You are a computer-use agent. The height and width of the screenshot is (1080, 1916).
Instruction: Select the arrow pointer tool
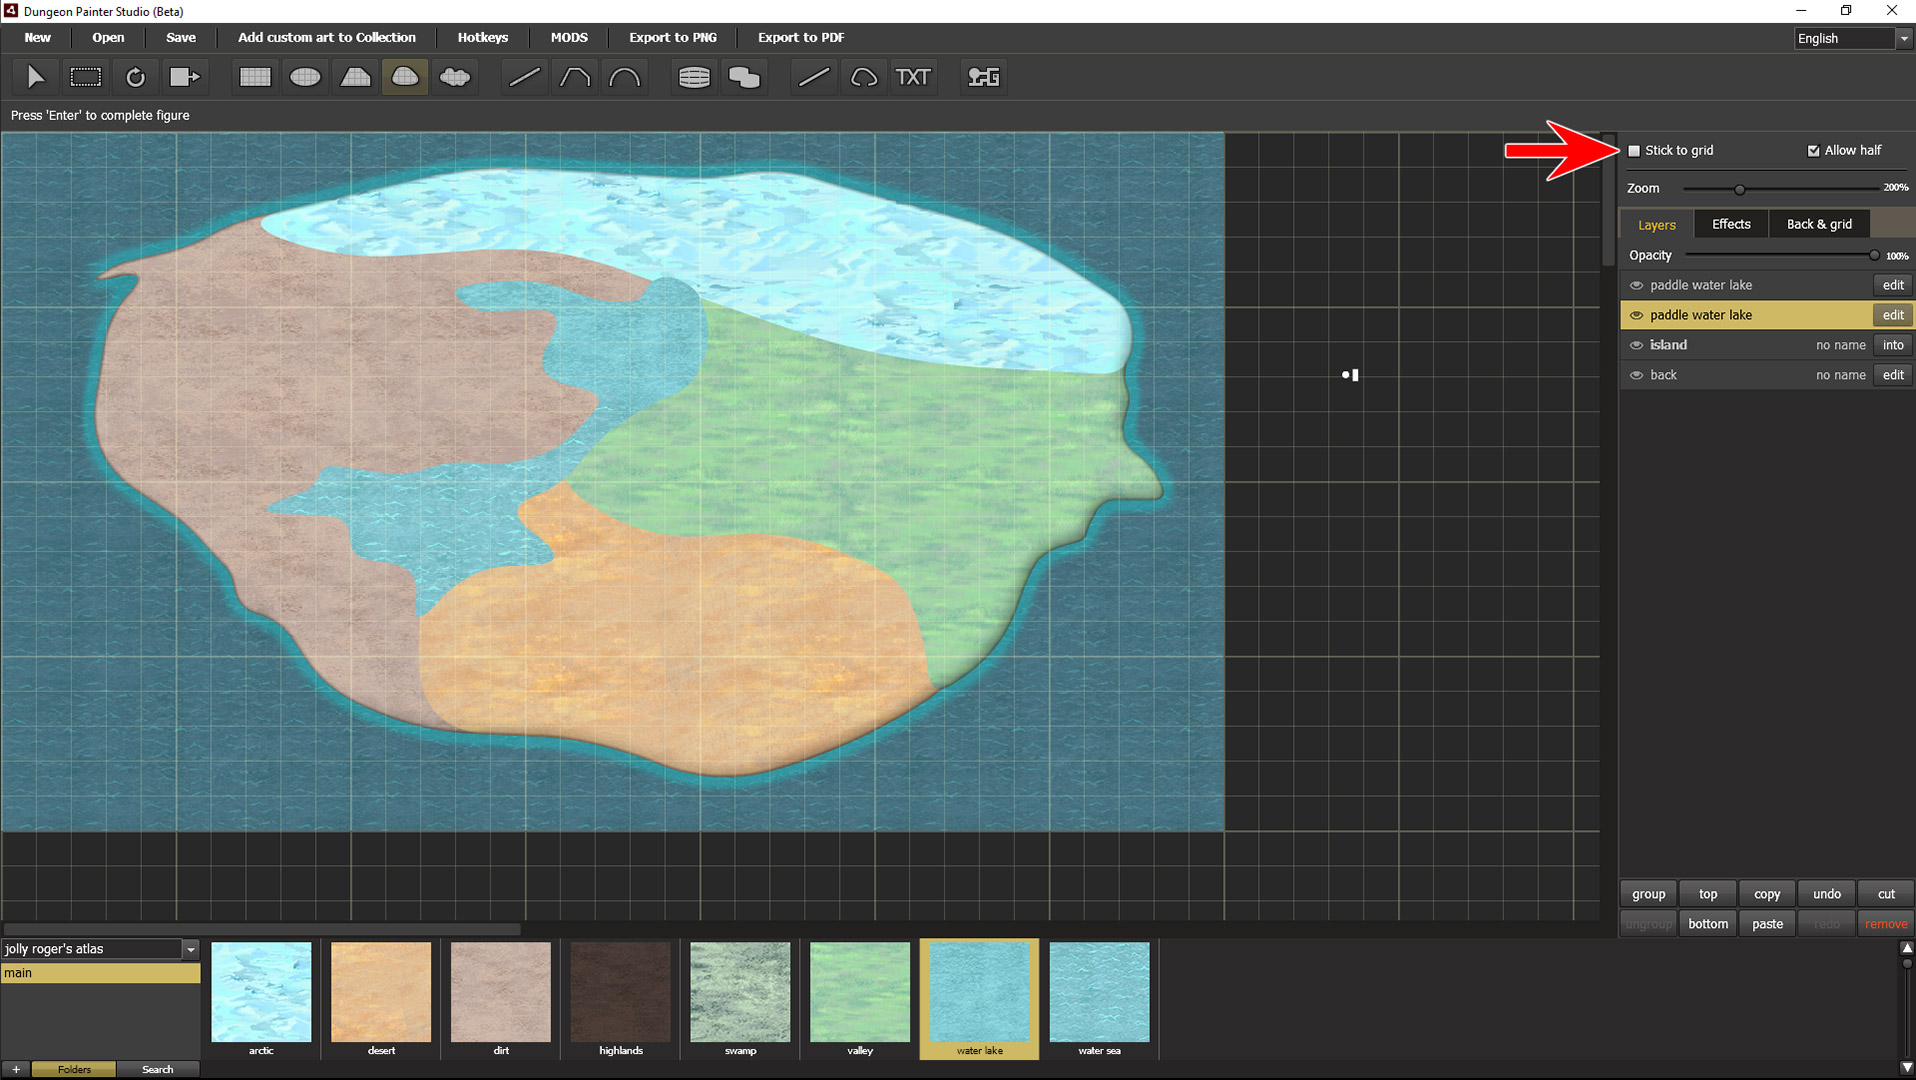point(35,77)
